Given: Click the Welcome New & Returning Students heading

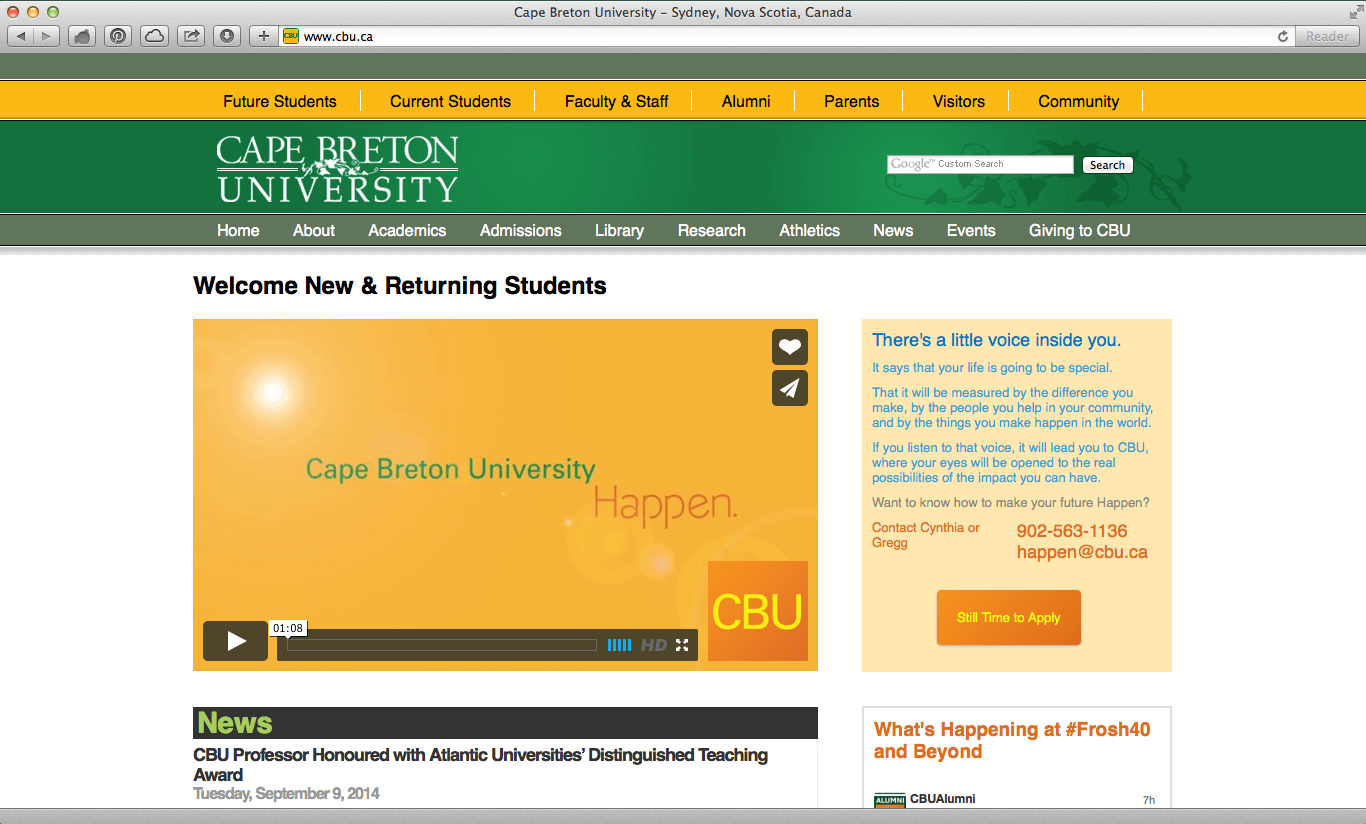Looking at the screenshot, I should click(400, 286).
